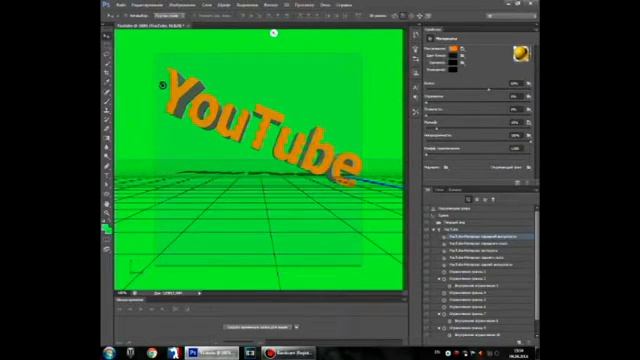Screen dimensions: 640x360
Task: Open the Фильтр menu
Action: (270, 5)
